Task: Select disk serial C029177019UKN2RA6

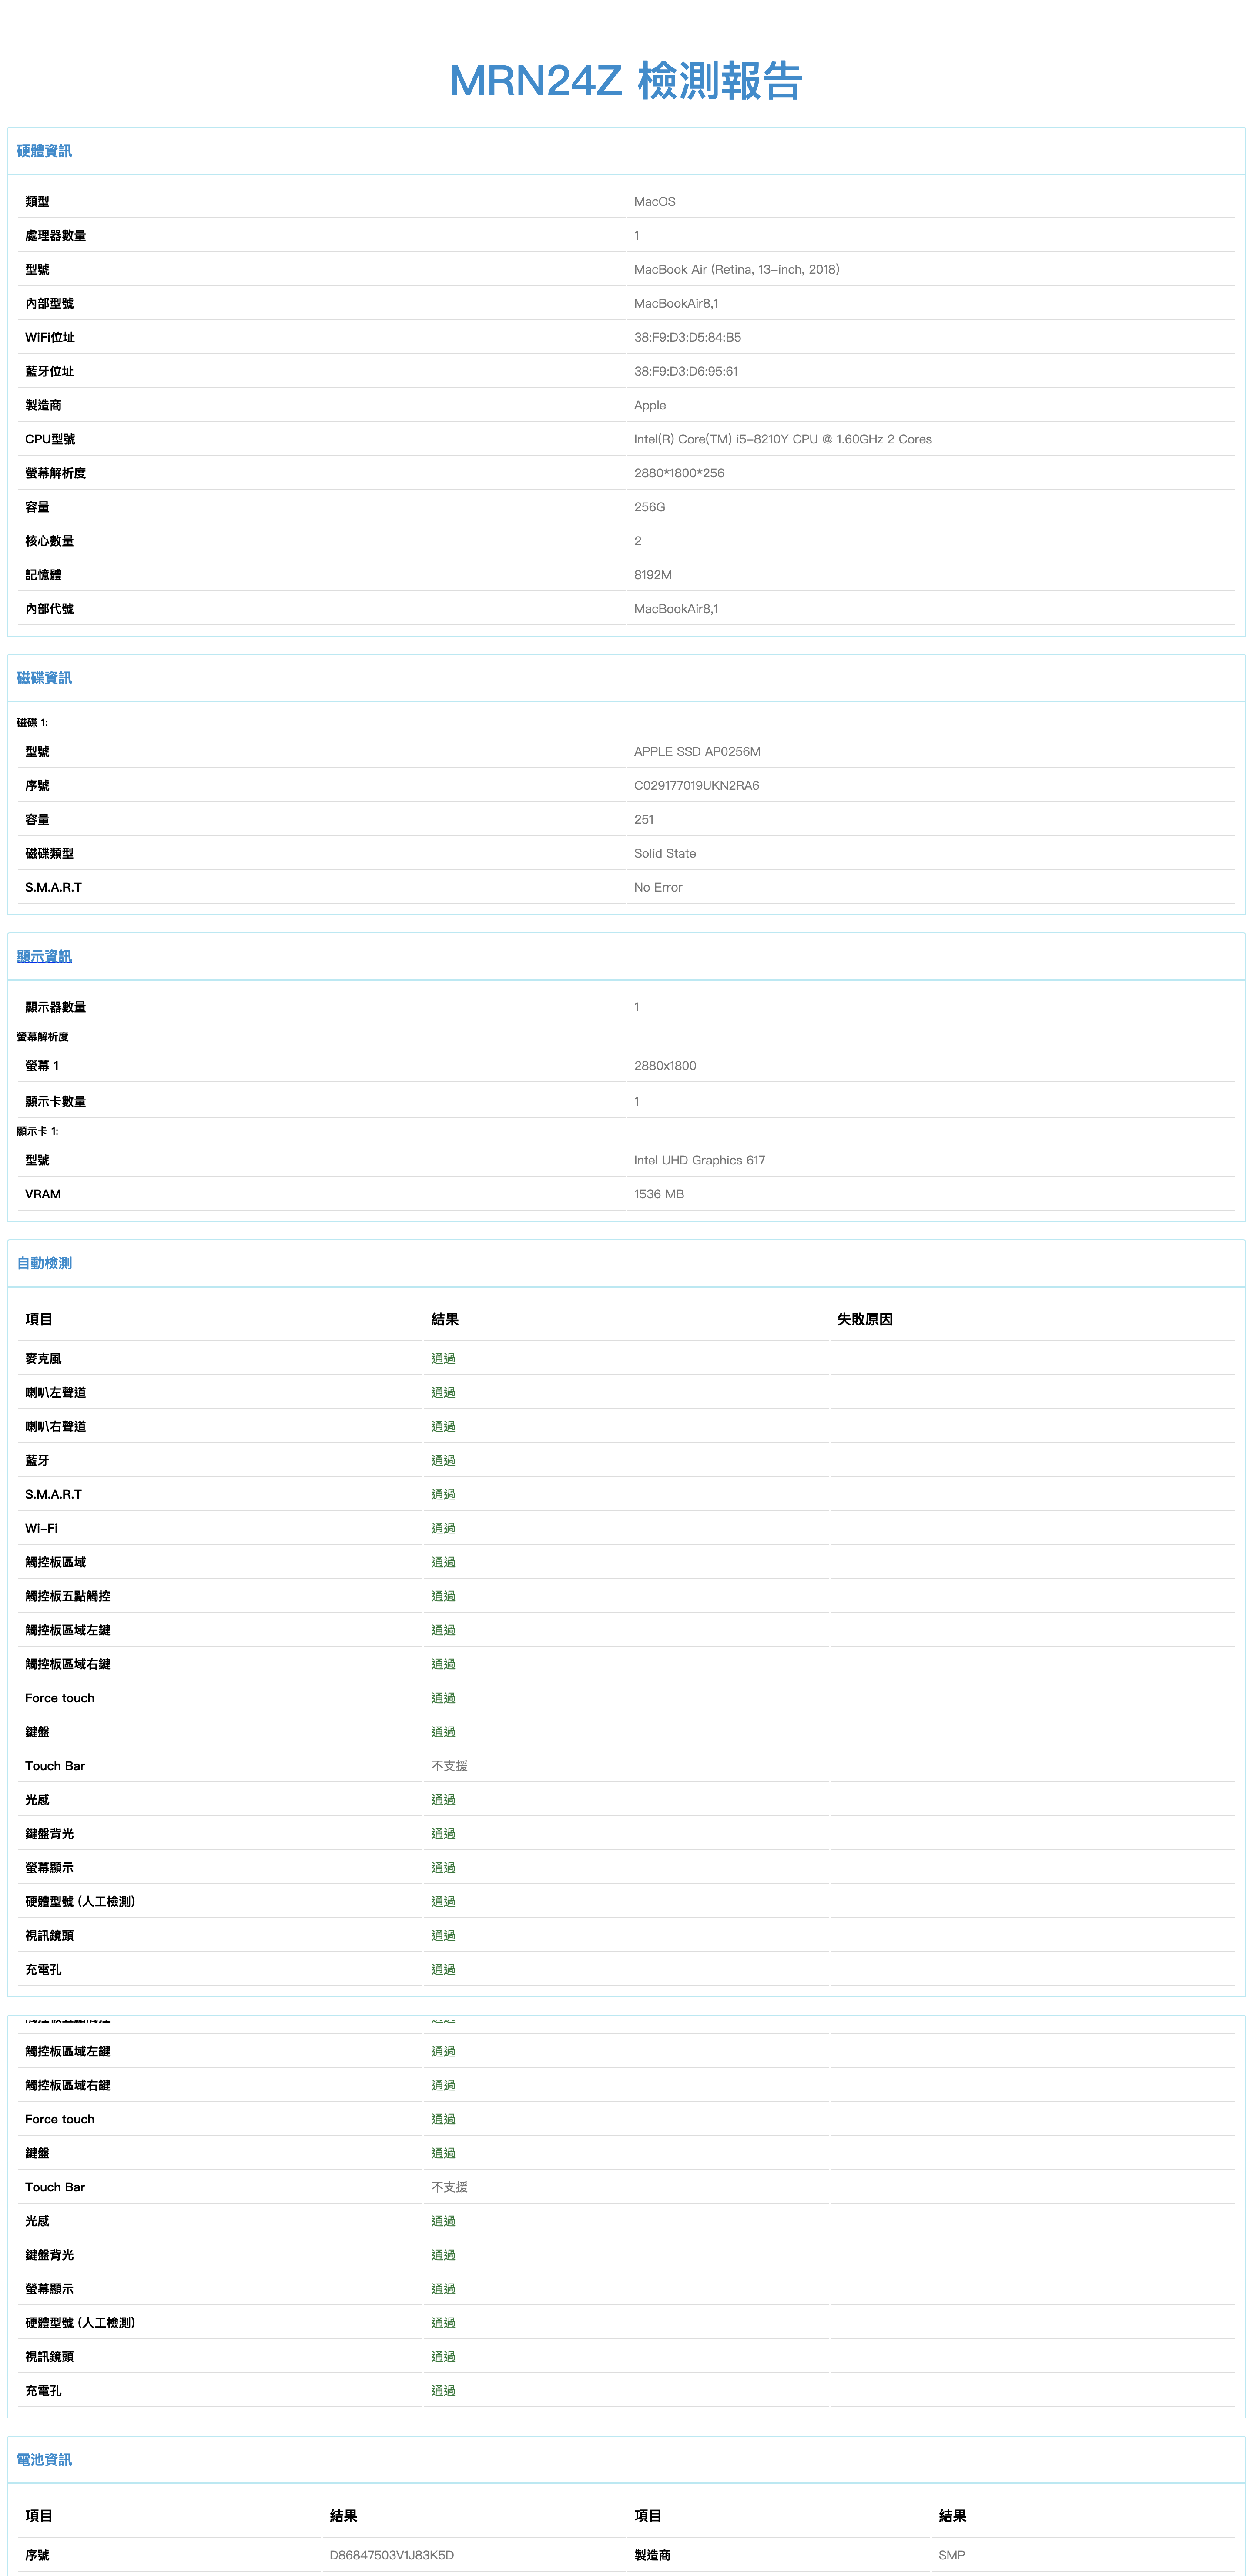Action: point(697,786)
